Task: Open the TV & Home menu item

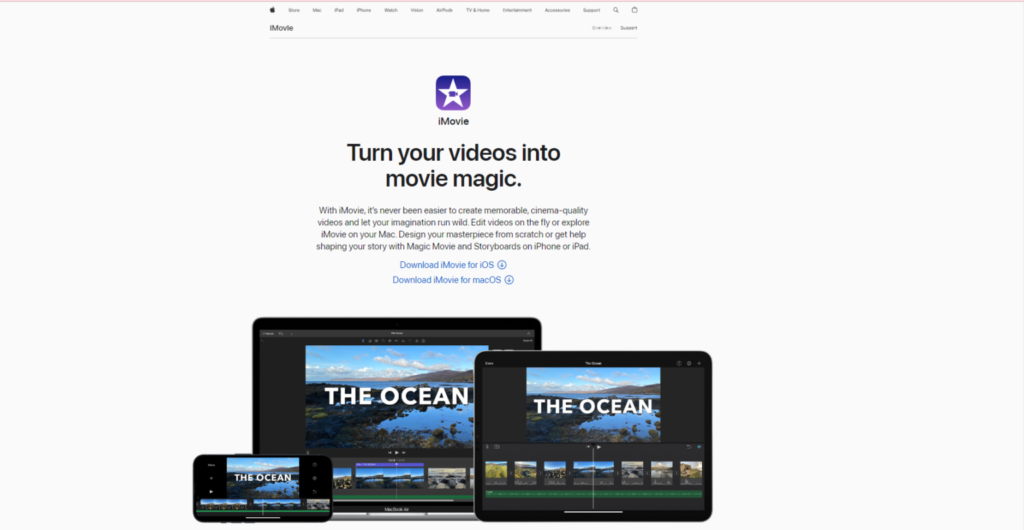Action: [477, 10]
